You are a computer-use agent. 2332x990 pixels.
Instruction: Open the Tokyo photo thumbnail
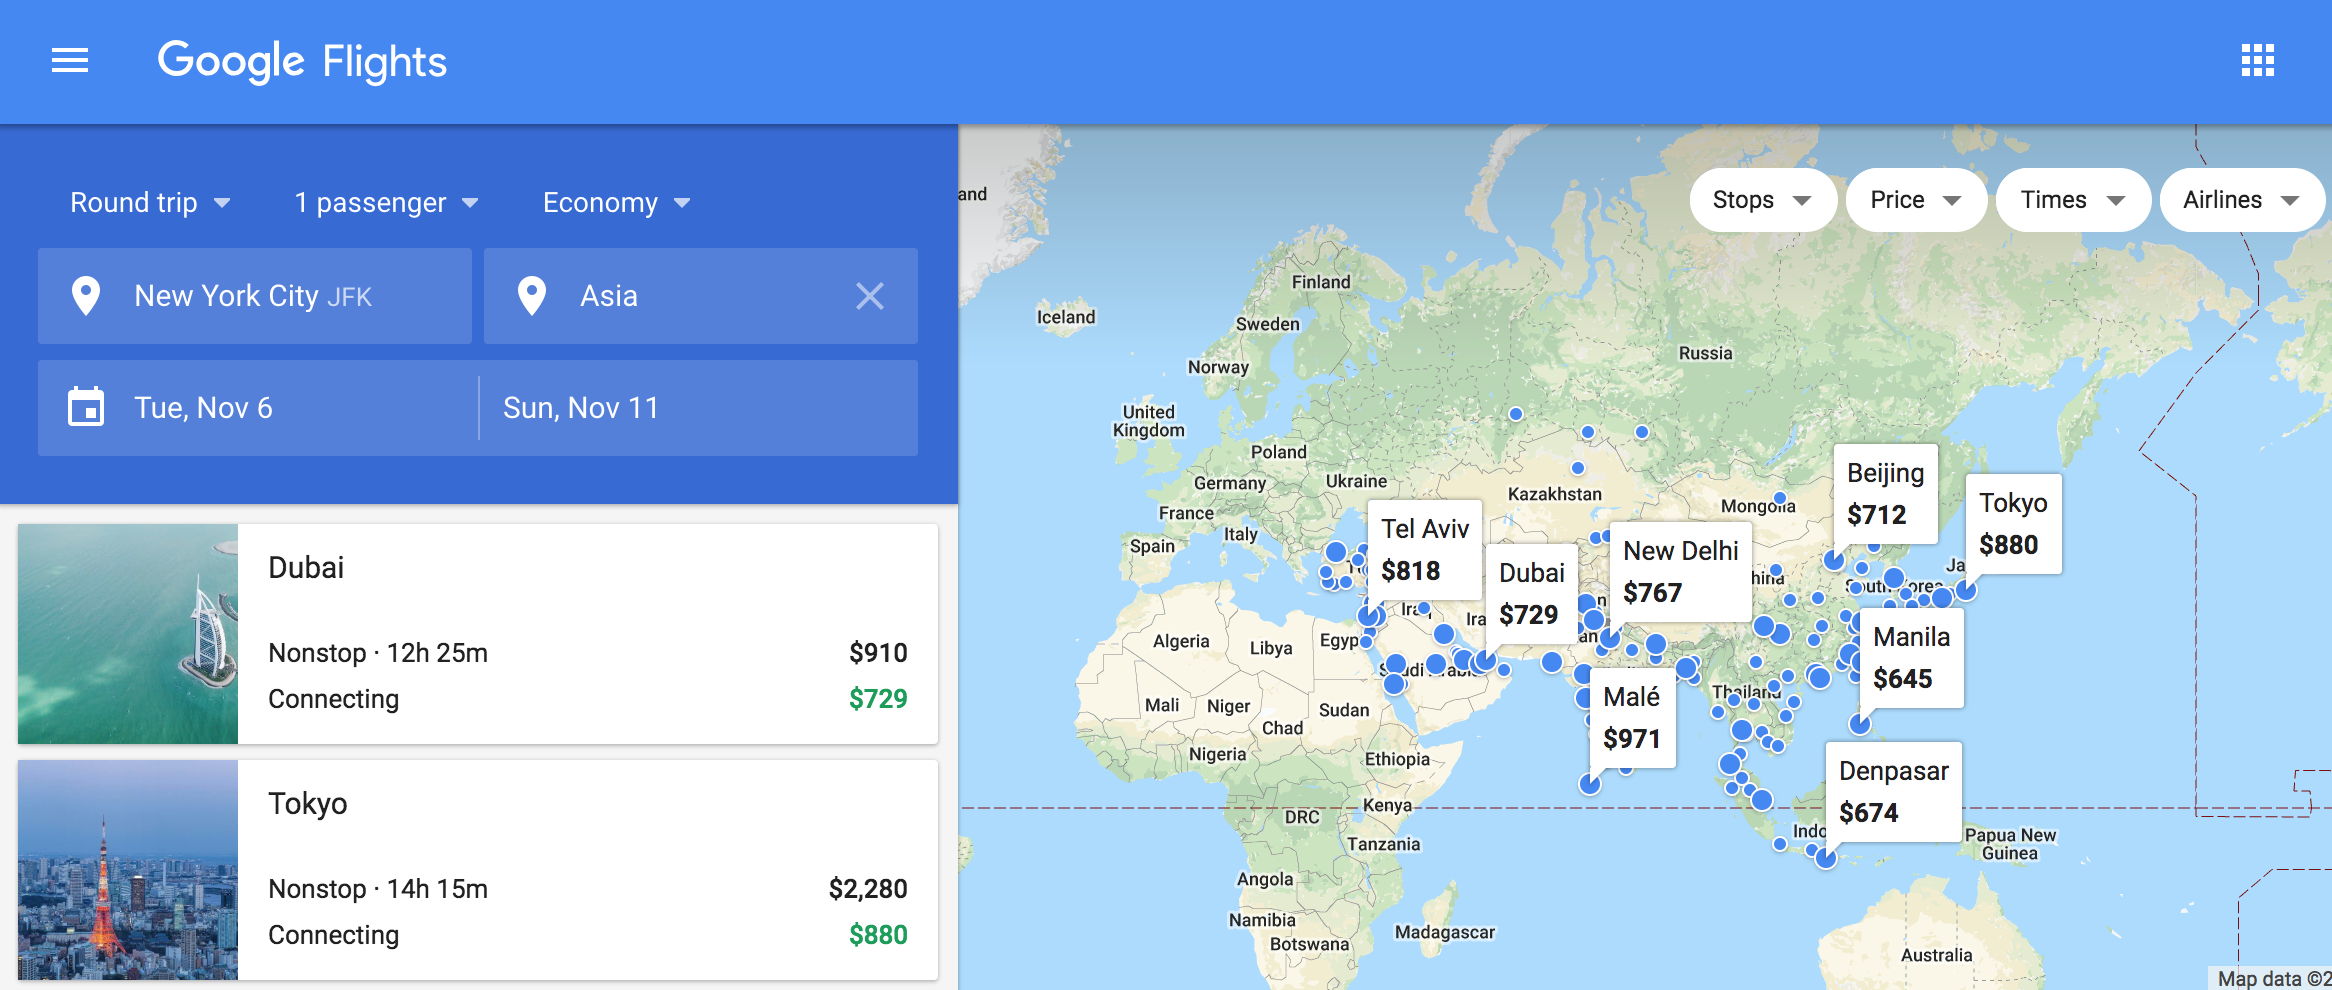(x=128, y=870)
